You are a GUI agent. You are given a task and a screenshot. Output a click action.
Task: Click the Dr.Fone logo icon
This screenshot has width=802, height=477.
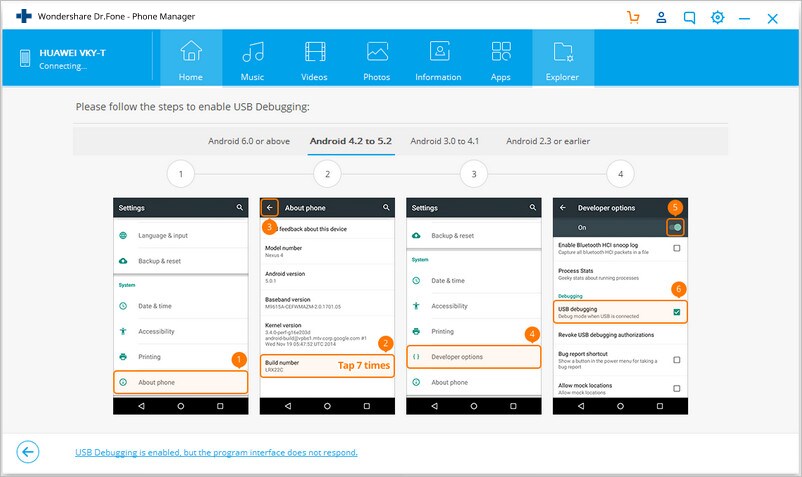coord(24,16)
